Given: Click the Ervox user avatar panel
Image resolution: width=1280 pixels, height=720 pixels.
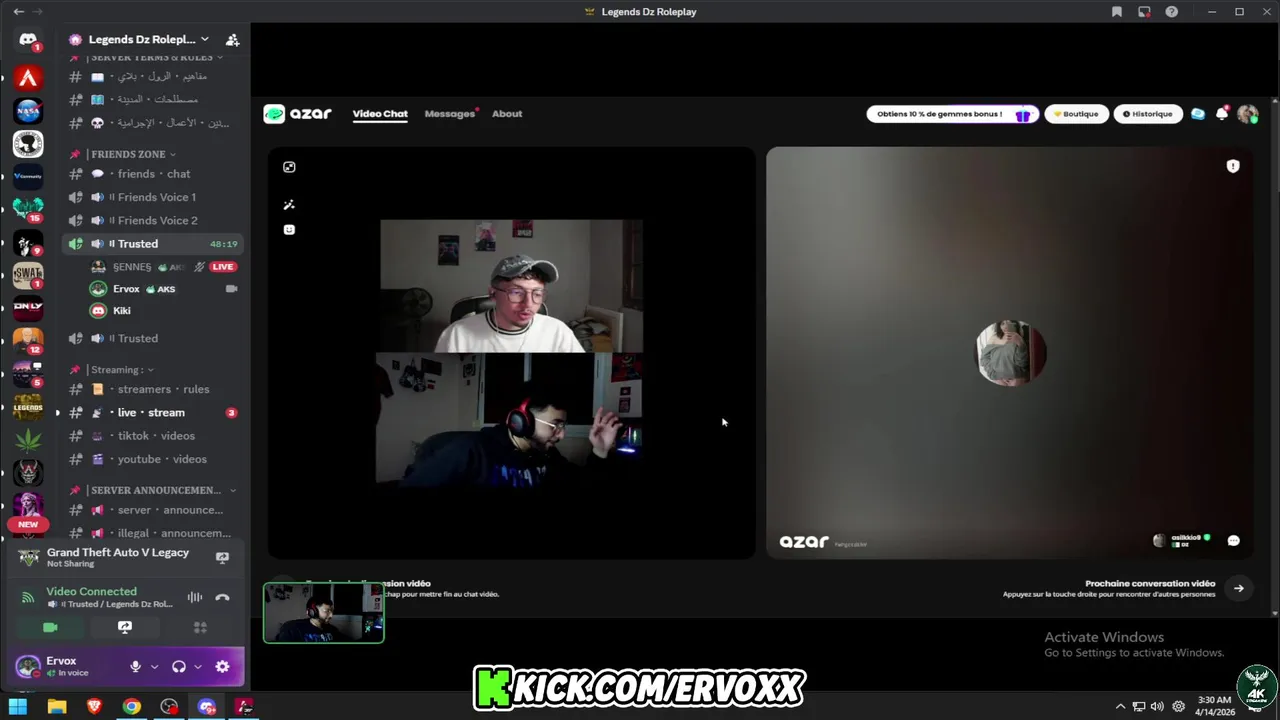Looking at the screenshot, I should pyautogui.click(x=65, y=667).
